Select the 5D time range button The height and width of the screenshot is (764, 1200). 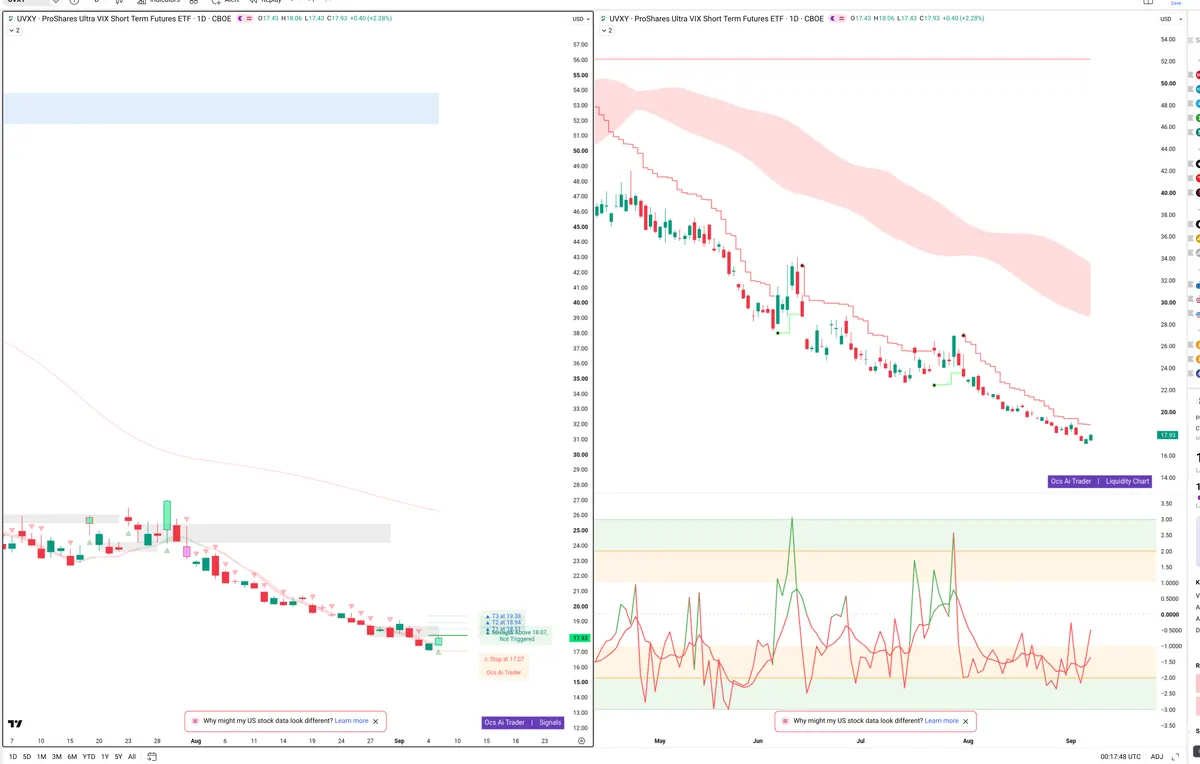click(27, 757)
